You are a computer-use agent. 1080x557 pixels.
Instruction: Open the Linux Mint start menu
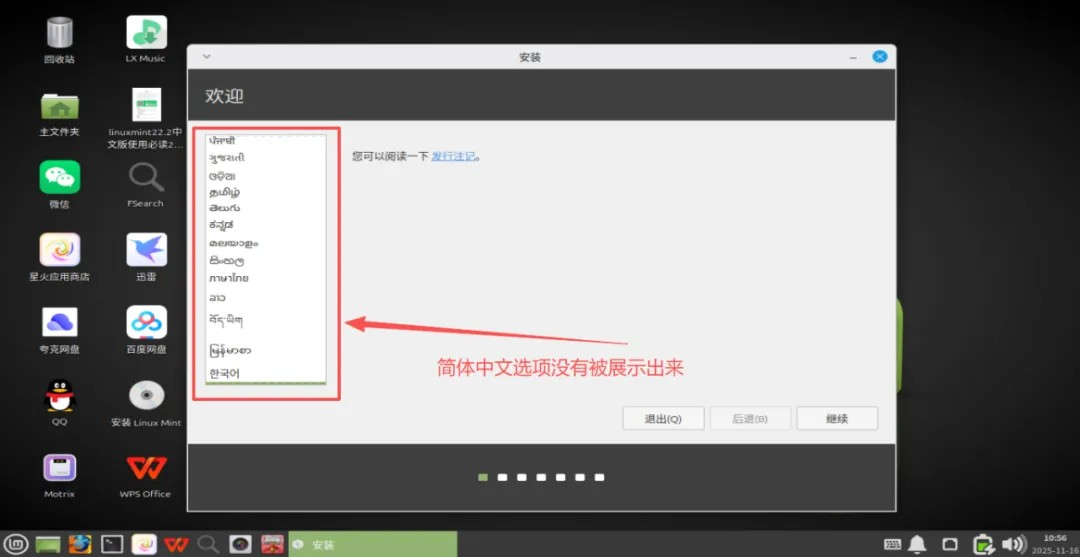pyautogui.click(x=18, y=545)
